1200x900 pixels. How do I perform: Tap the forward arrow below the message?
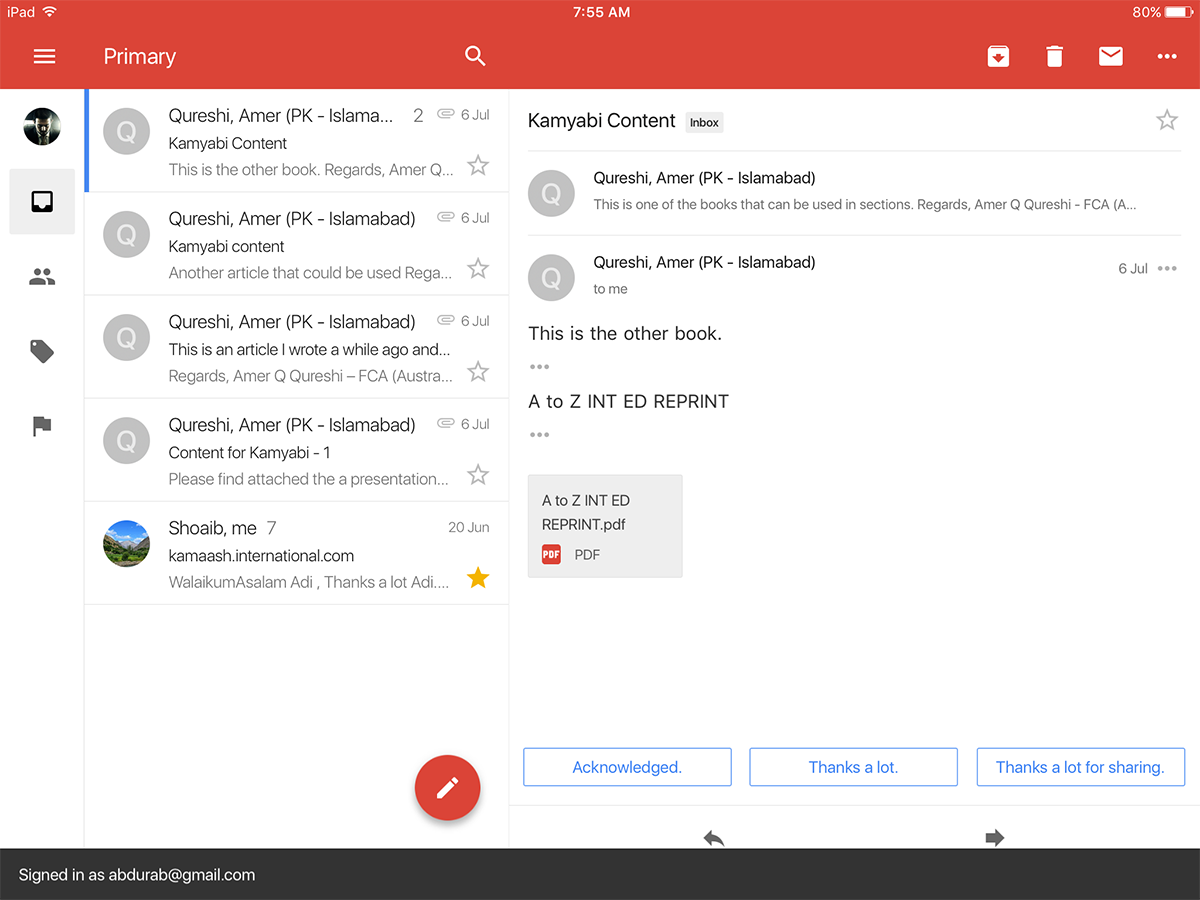pos(994,838)
